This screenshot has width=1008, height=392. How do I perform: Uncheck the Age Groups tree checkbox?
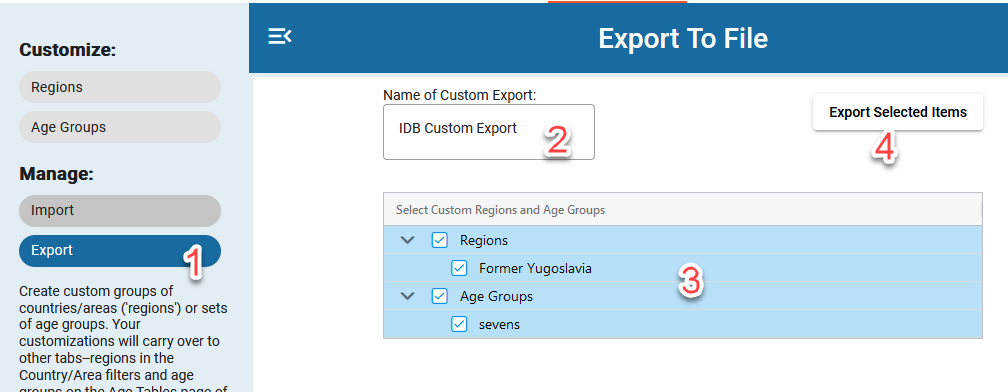tap(439, 296)
